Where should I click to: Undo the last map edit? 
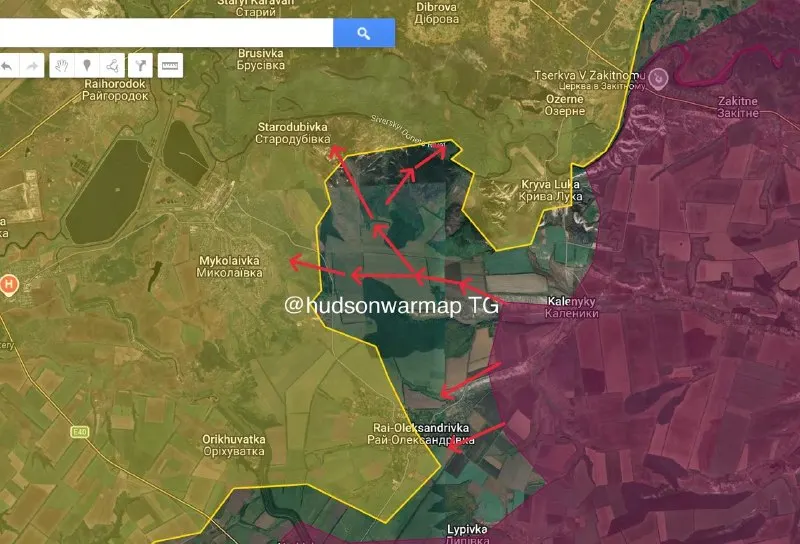(x=8, y=66)
